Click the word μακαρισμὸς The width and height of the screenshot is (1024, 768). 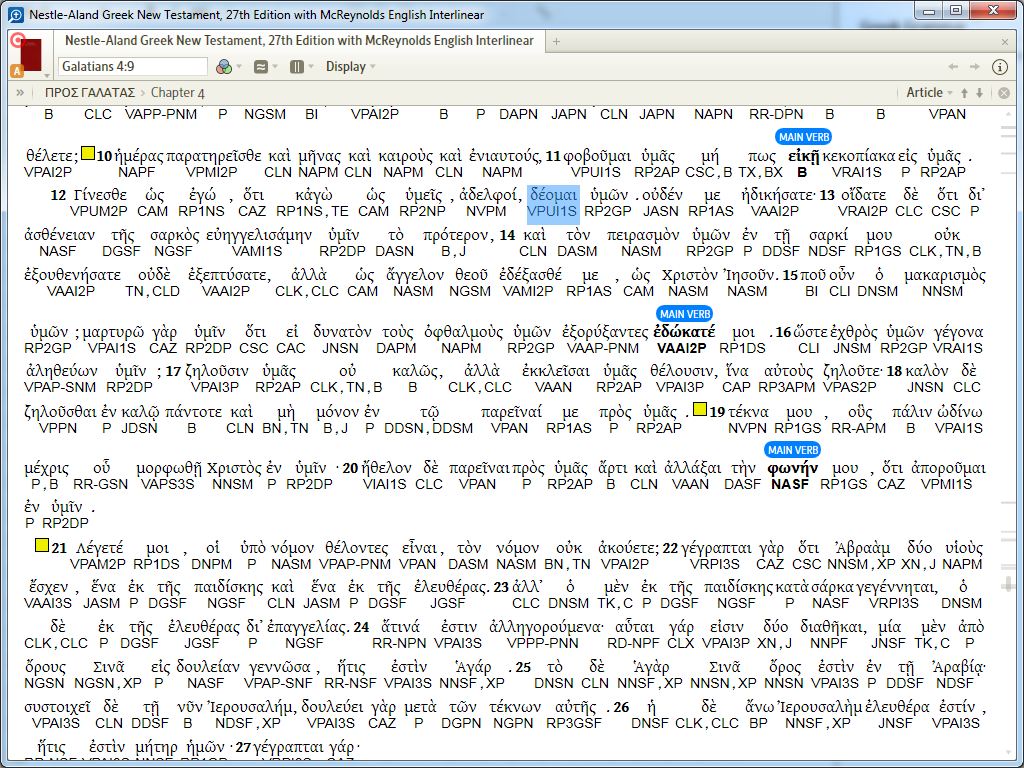click(944, 275)
